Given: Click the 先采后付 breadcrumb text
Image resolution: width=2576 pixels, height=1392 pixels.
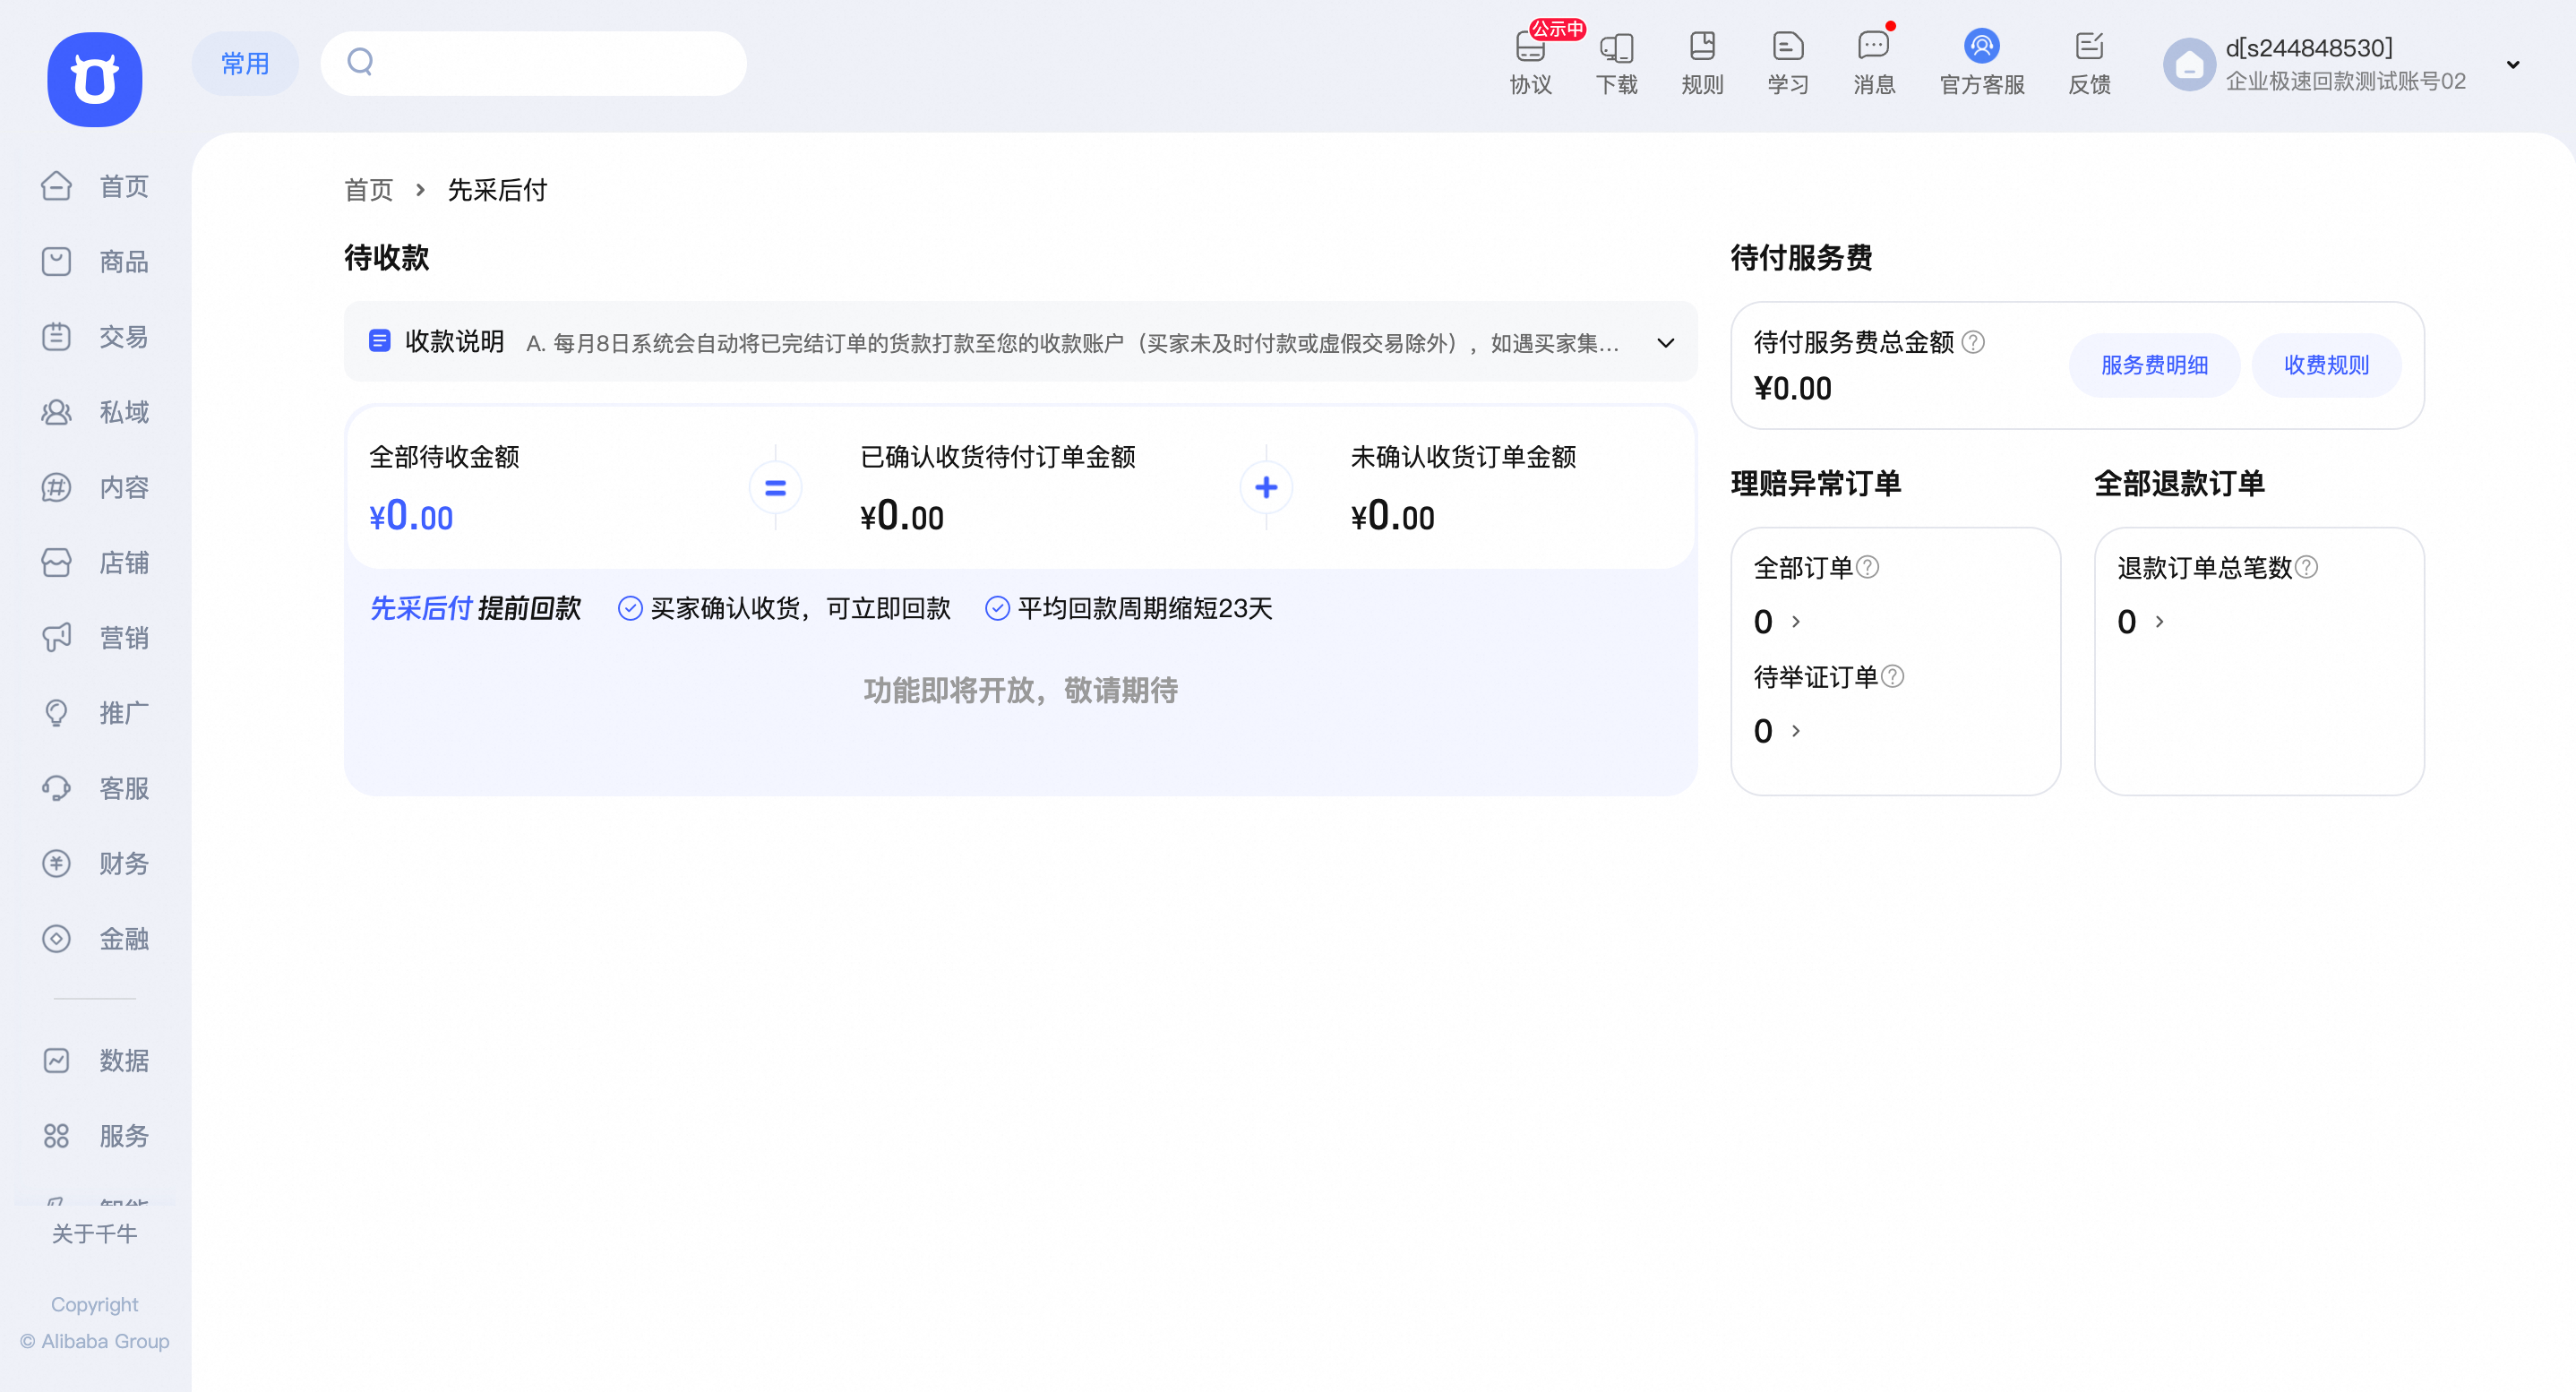Looking at the screenshot, I should [497, 190].
